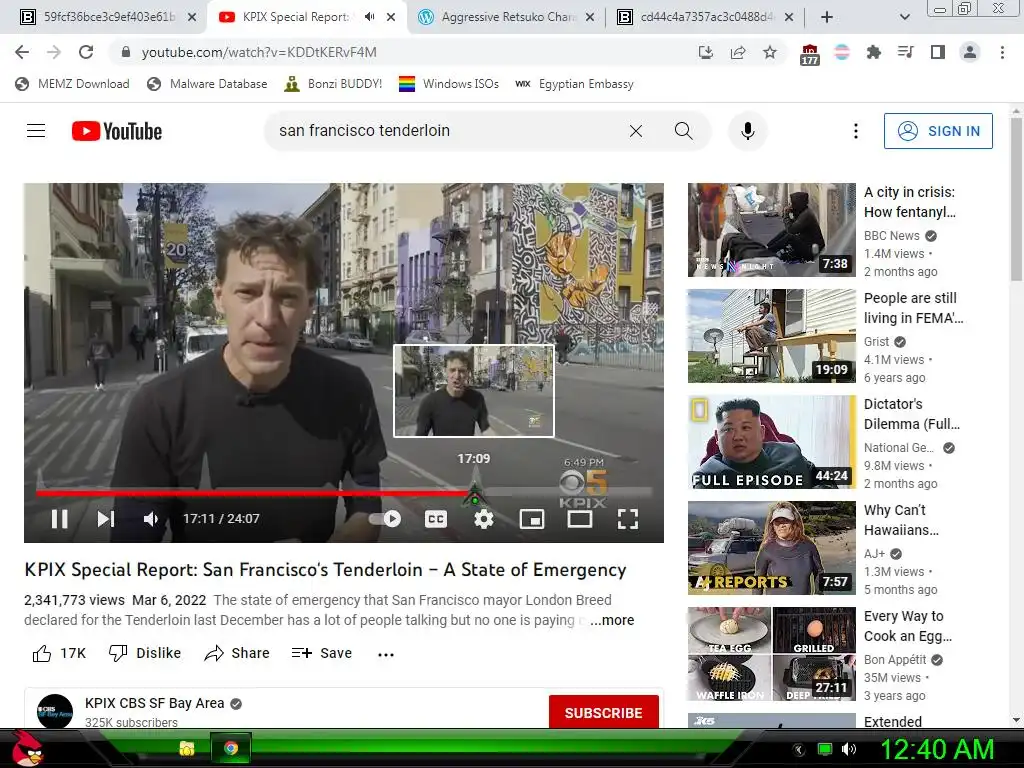This screenshot has width=1024, height=768.
Task: Open Why Can't Hawaiians video title
Action: [901, 520]
